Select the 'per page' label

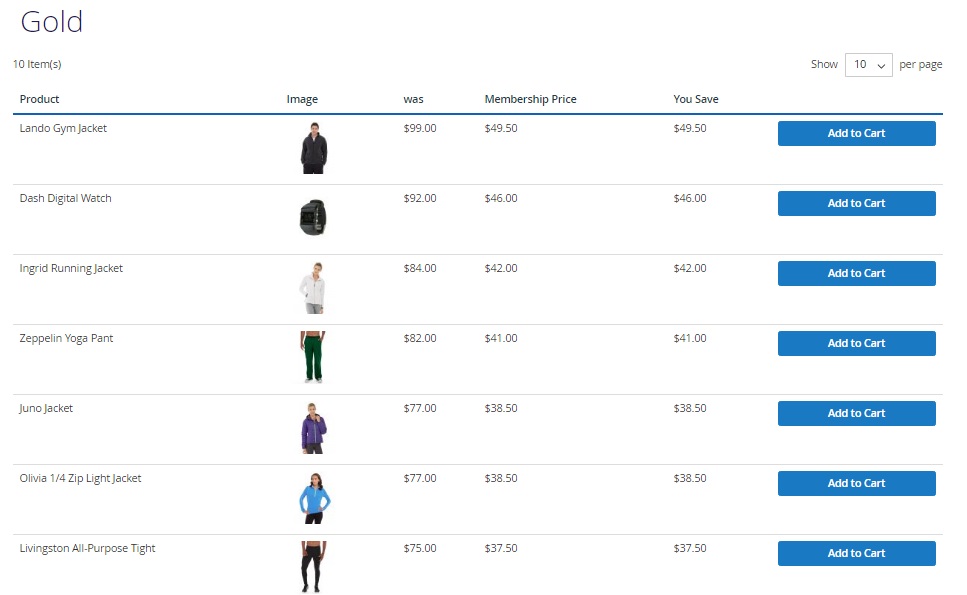pos(921,65)
